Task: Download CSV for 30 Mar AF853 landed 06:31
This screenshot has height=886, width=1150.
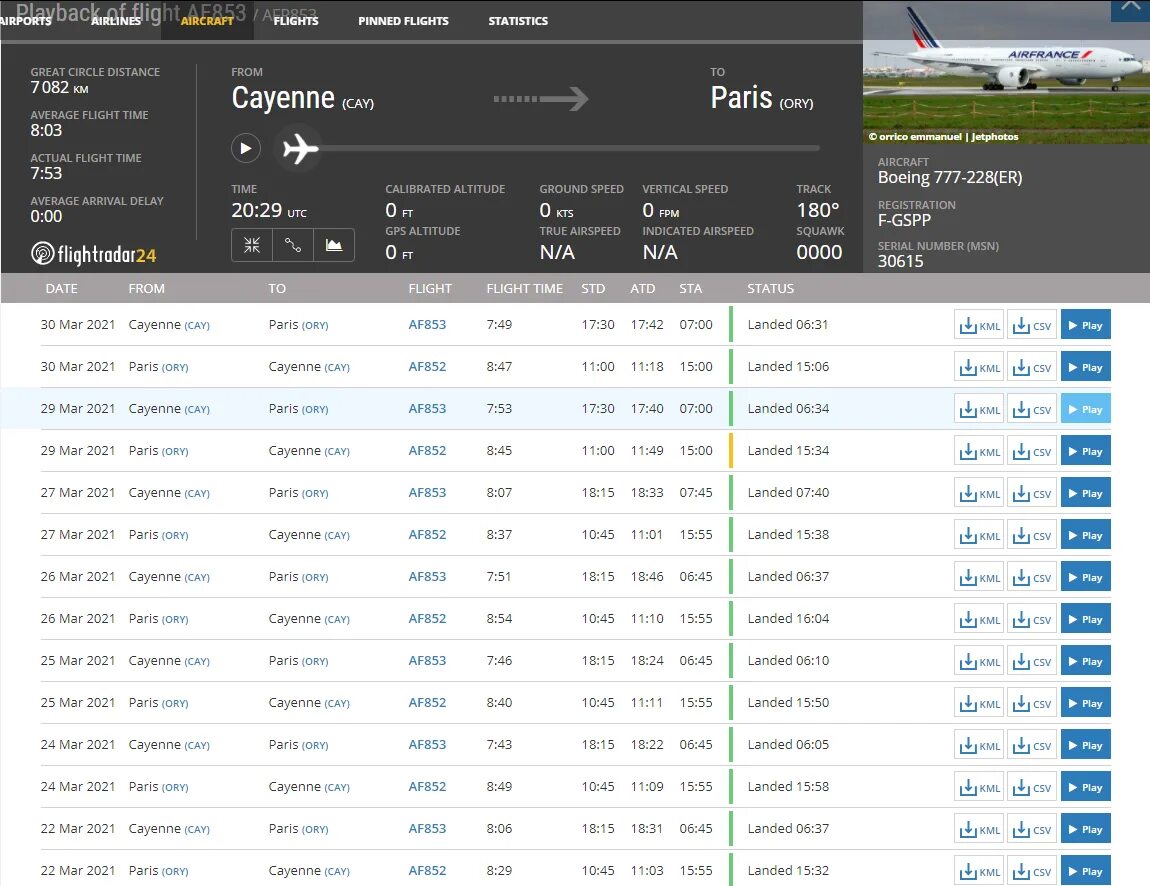Action: (1032, 326)
